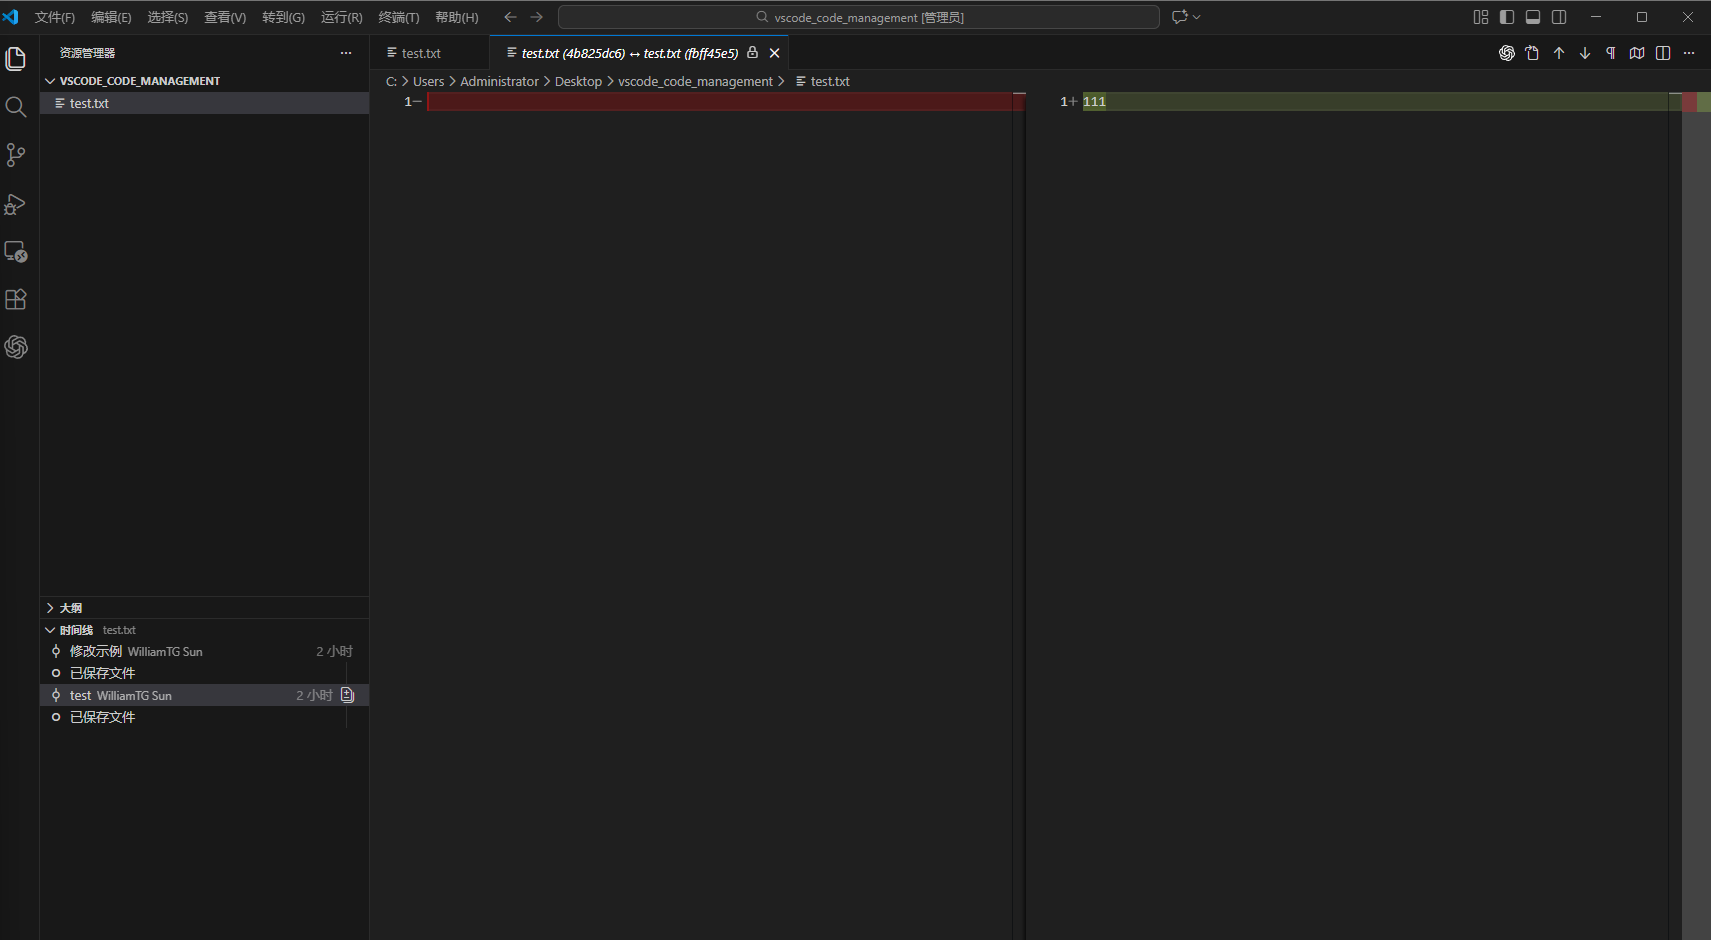
Task: Open the Remote Explorer view
Action: (x=16, y=251)
